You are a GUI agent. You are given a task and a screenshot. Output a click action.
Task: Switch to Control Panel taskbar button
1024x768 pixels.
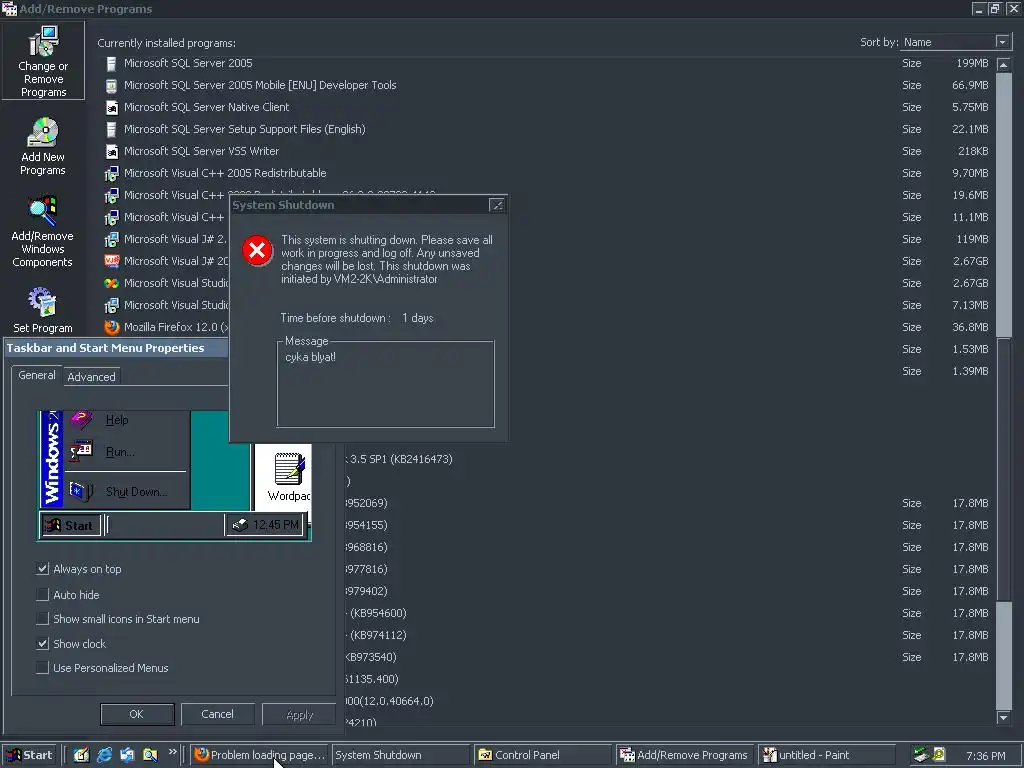[542, 755]
